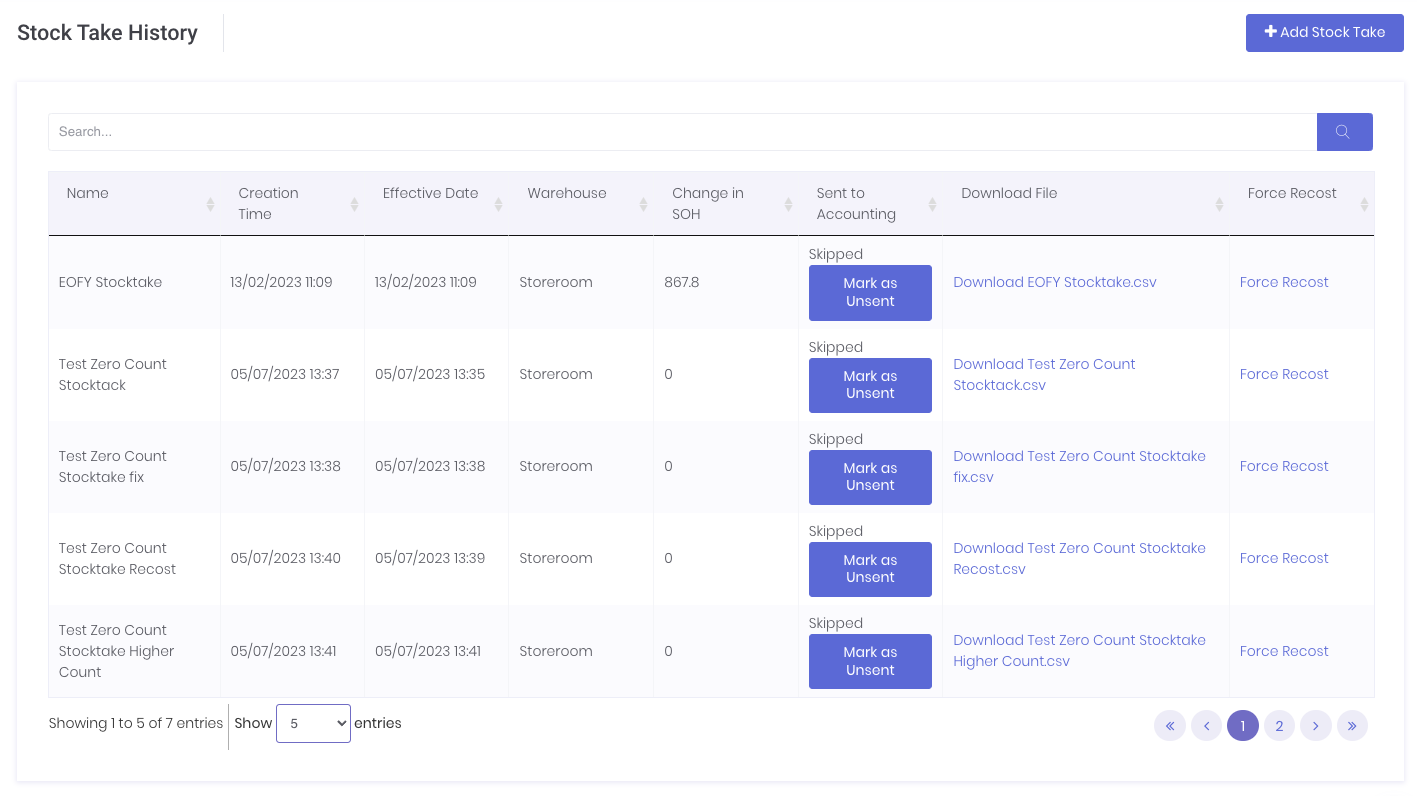Select page 1 in pagination
The image size is (1417, 796).
point(1243,726)
